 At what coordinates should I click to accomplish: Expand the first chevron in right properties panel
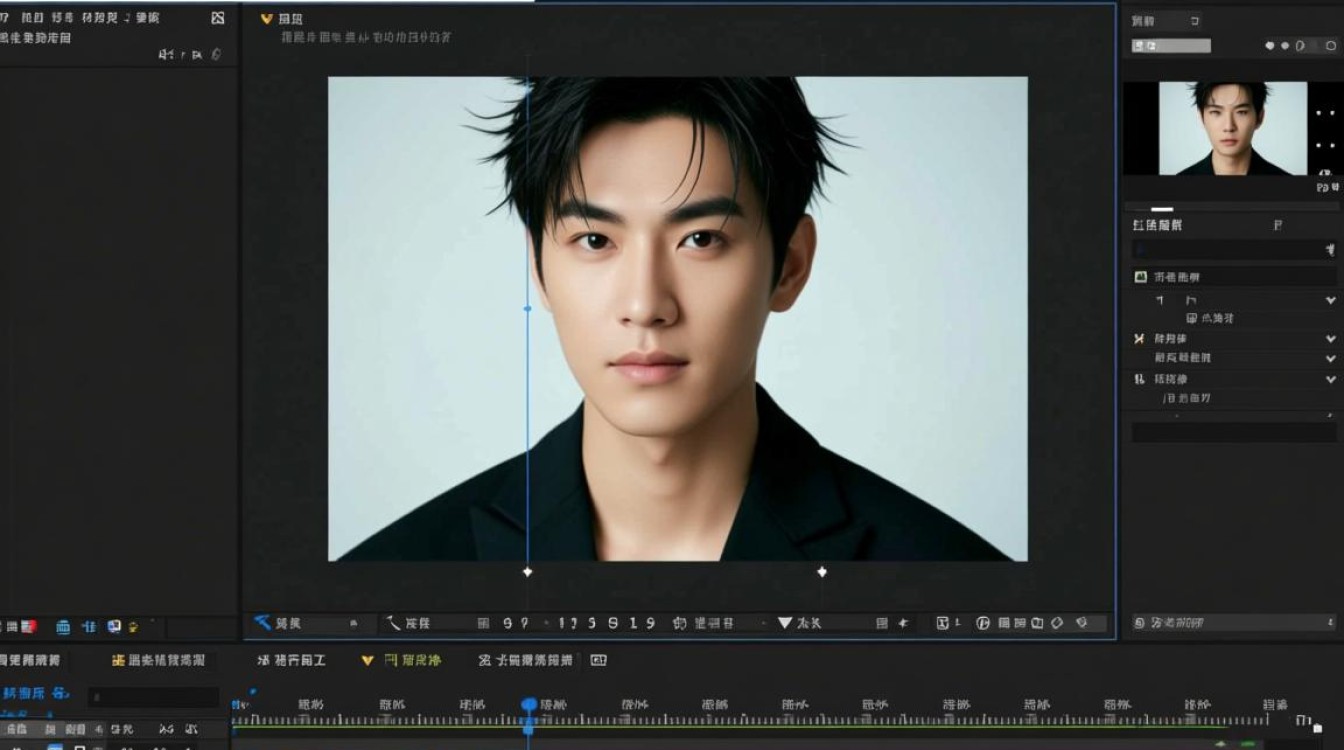tap(1331, 300)
